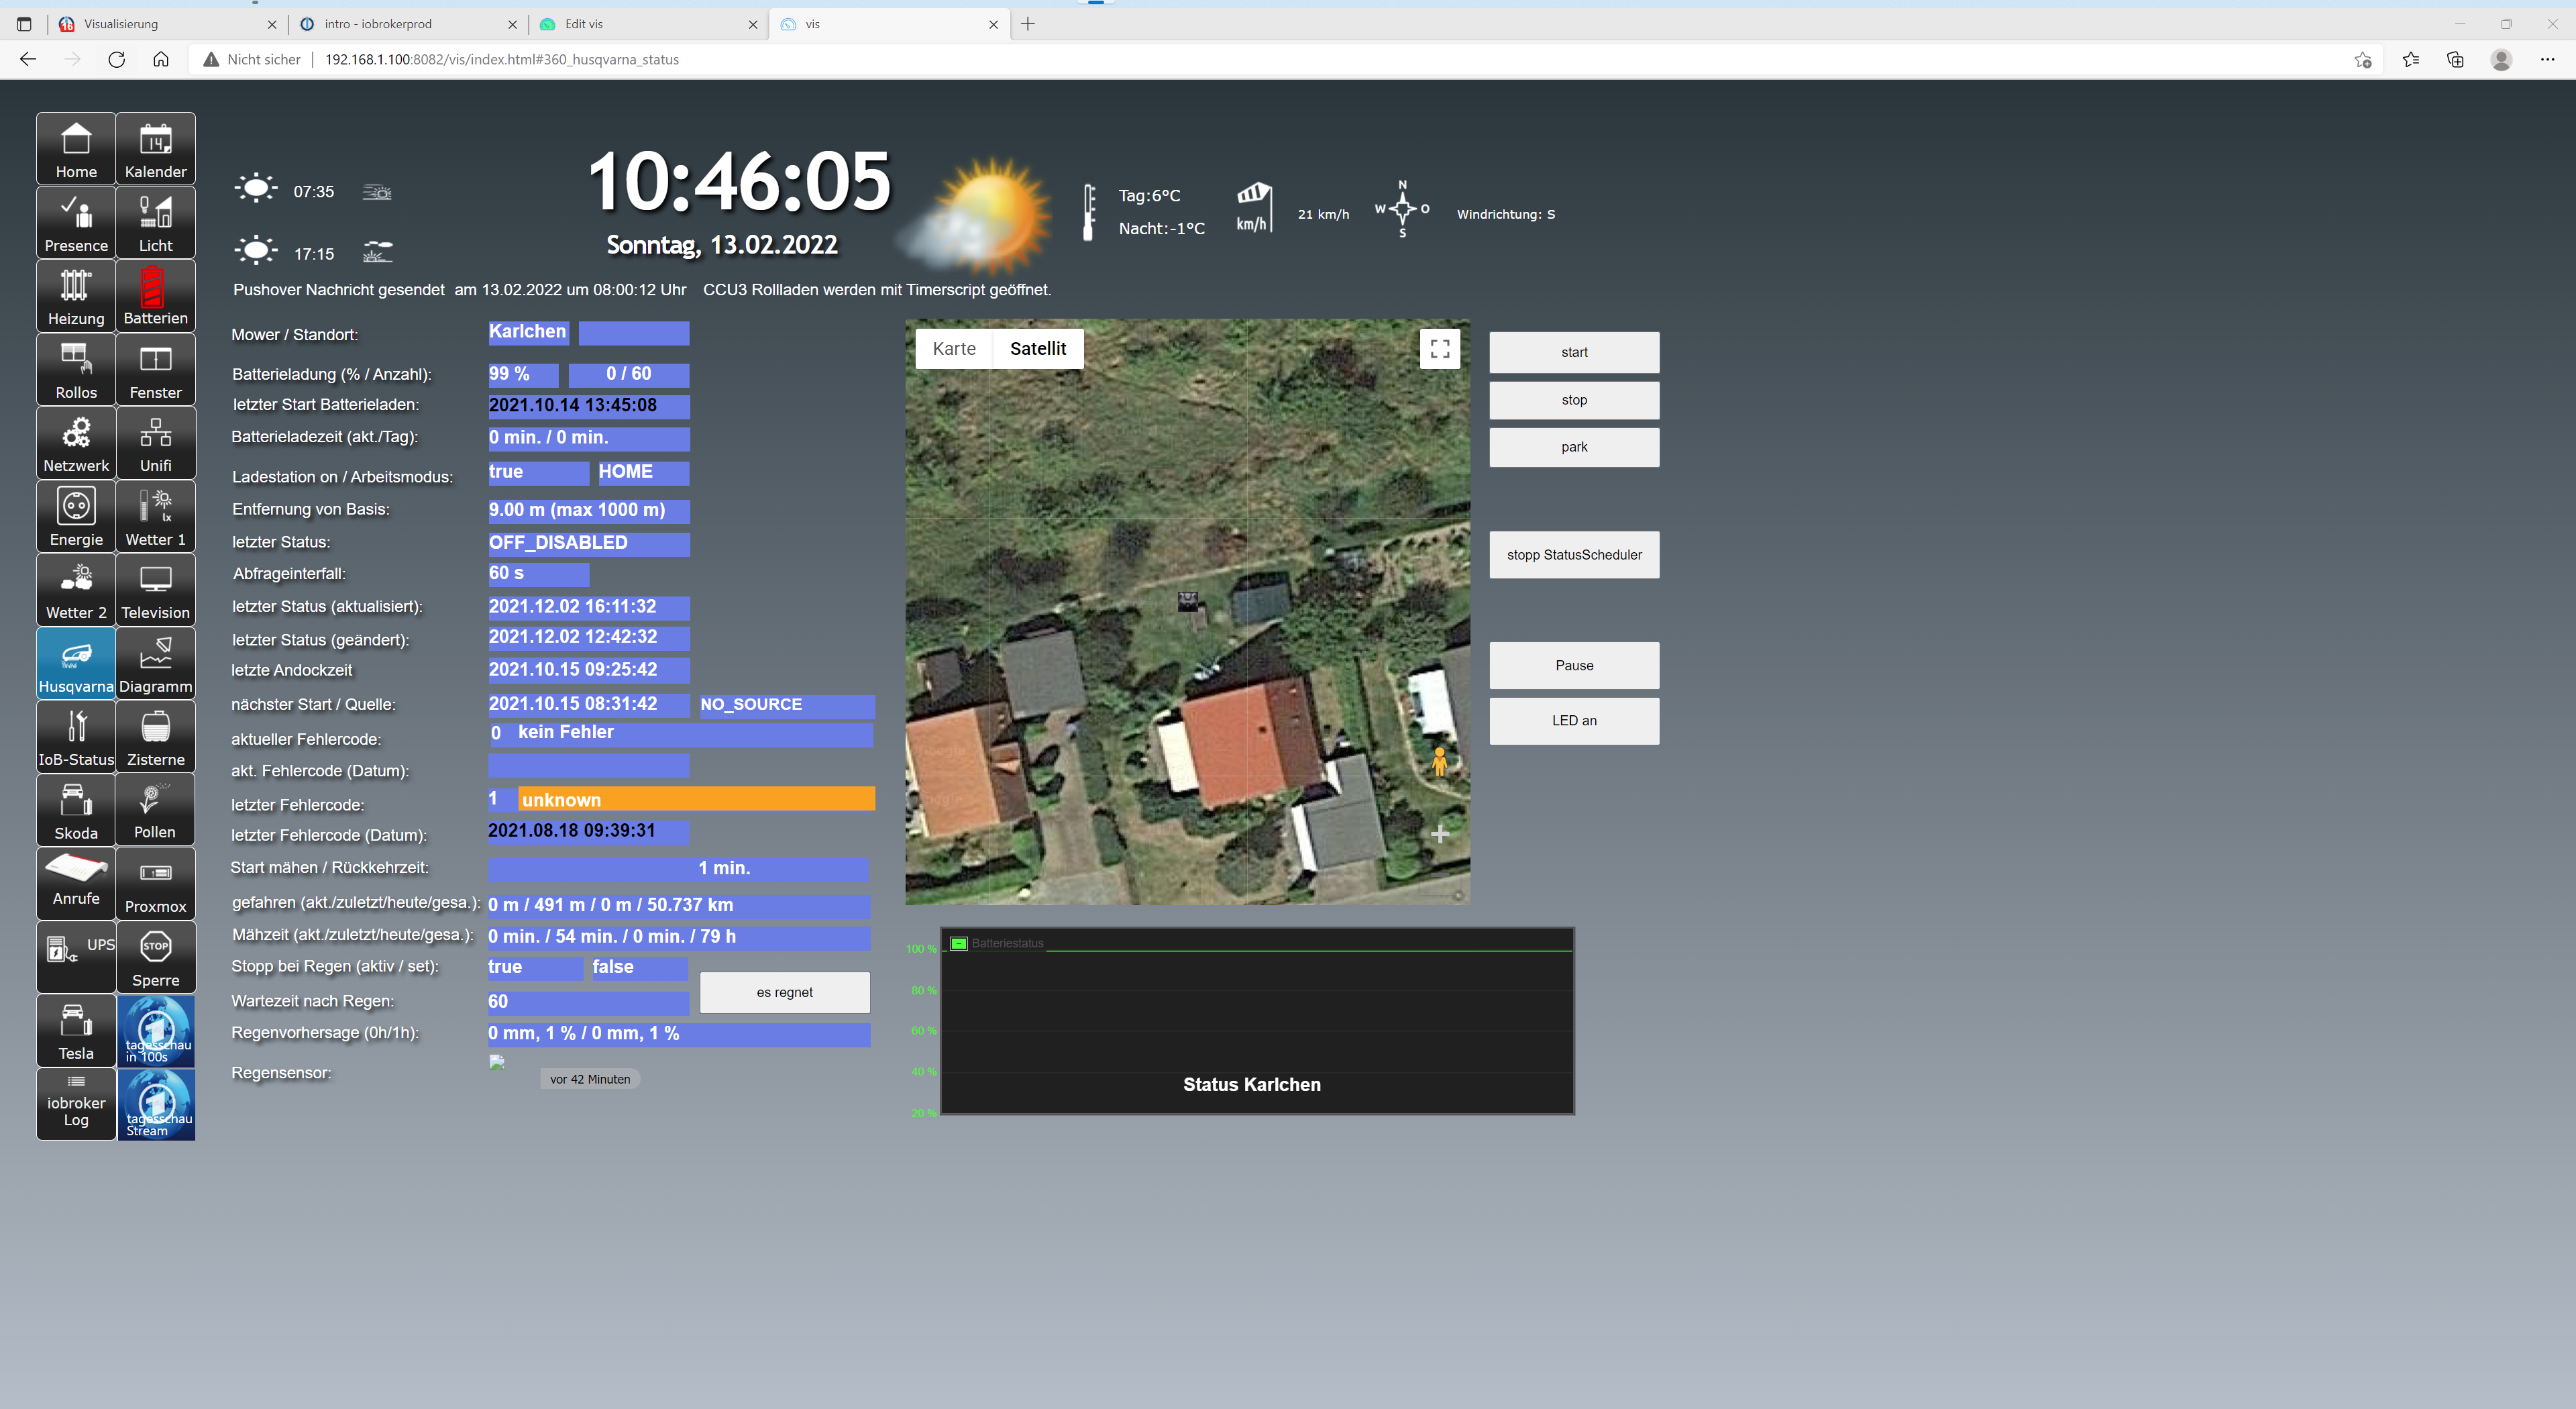
Task: Open browser settings and more menu
Action: tap(2546, 59)
